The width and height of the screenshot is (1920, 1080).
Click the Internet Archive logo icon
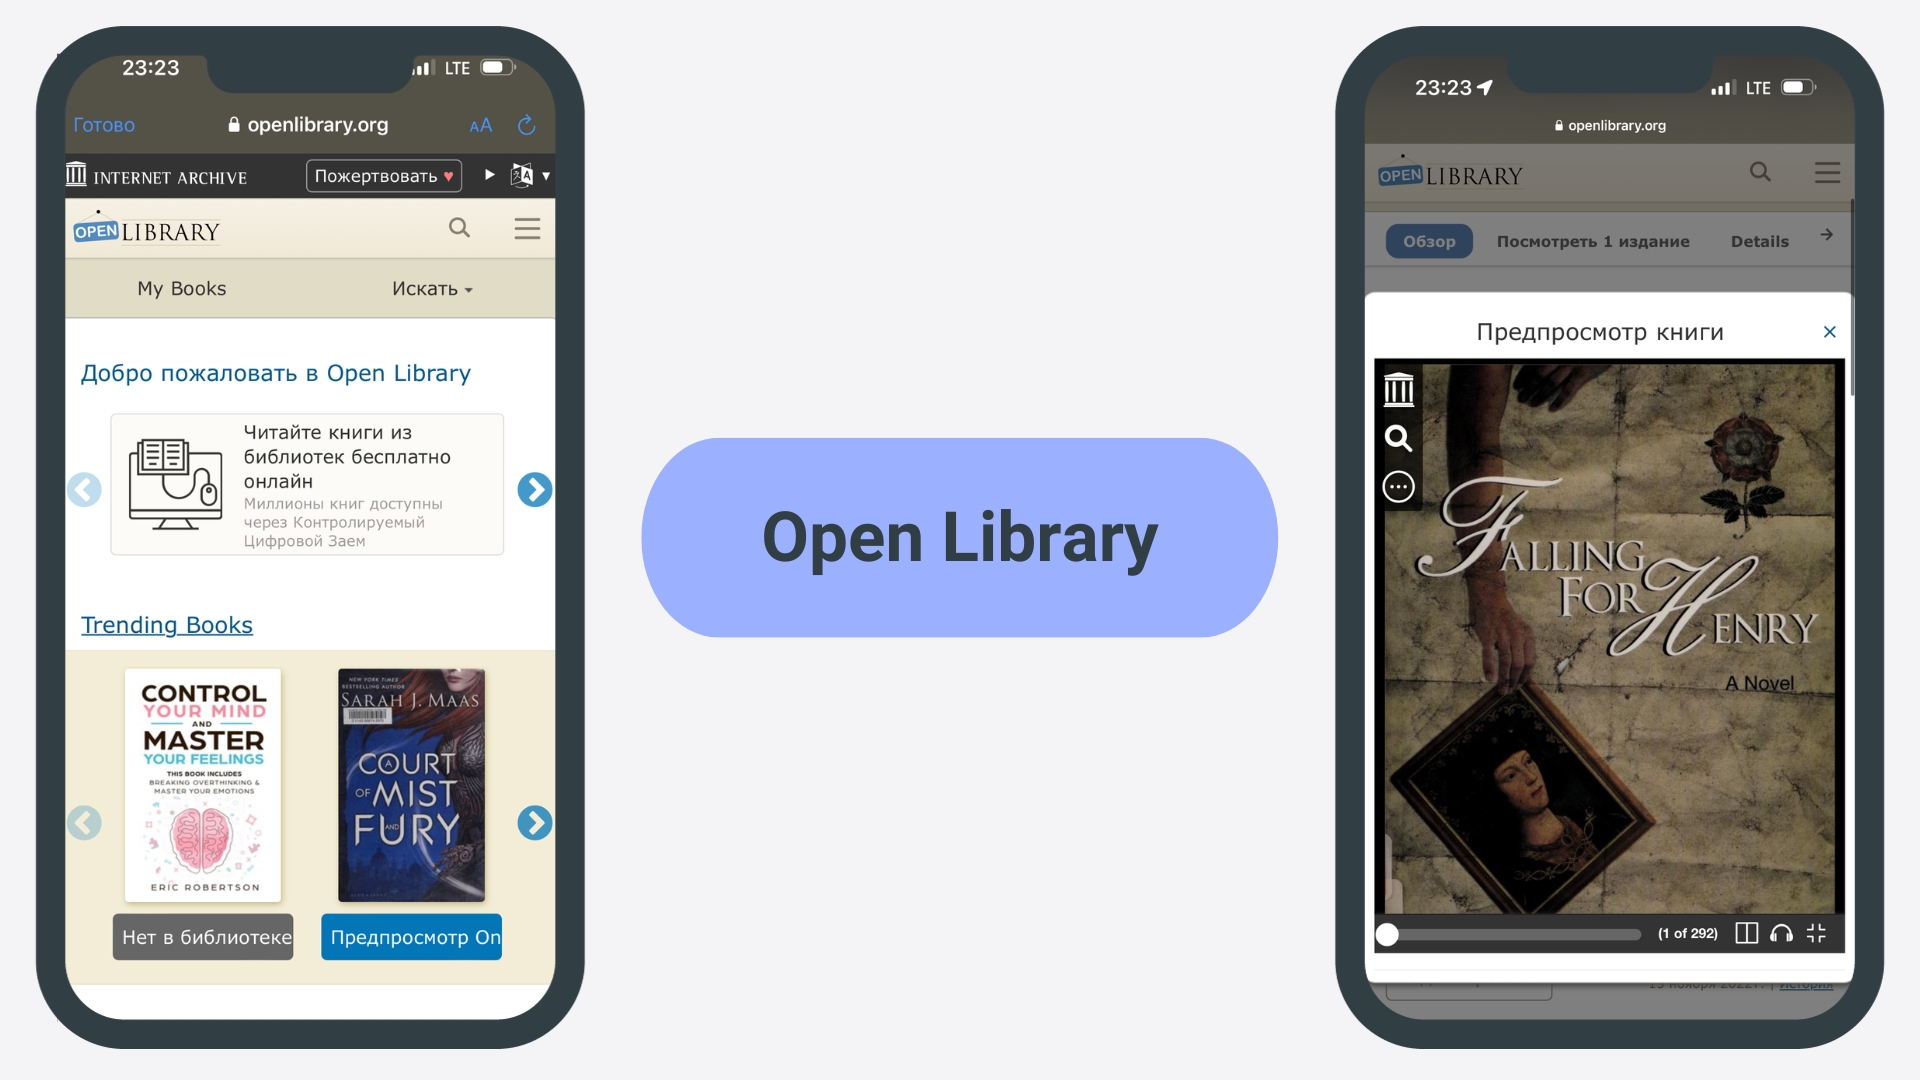(73, 175)
